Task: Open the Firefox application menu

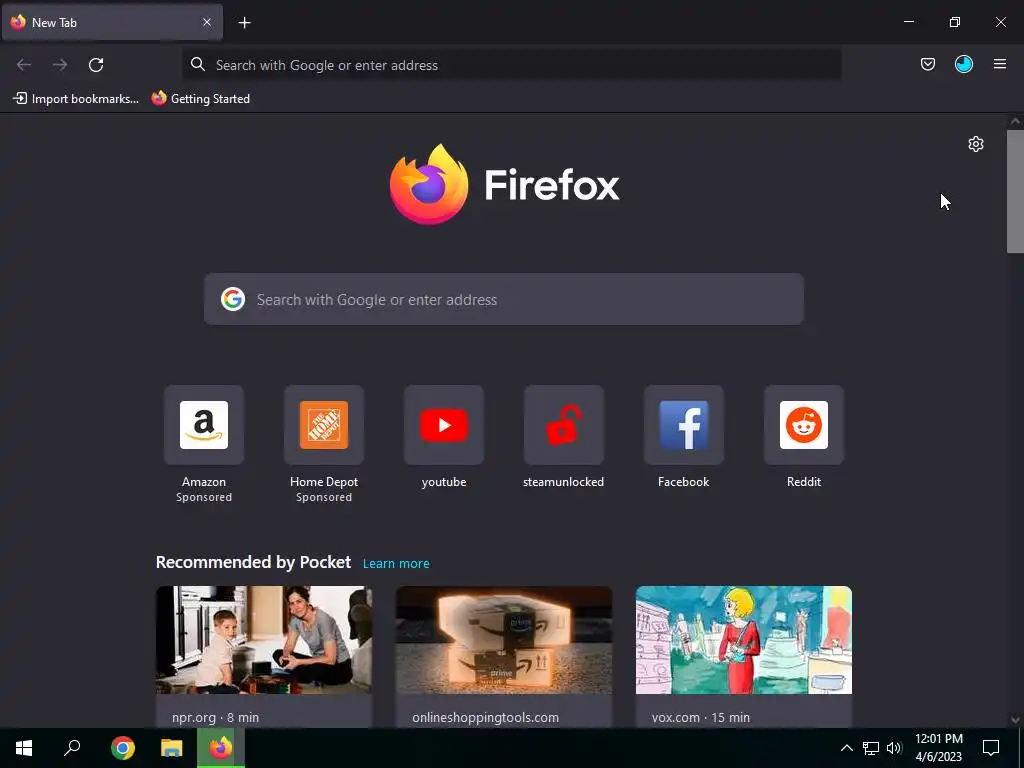Action: (999, 64)
